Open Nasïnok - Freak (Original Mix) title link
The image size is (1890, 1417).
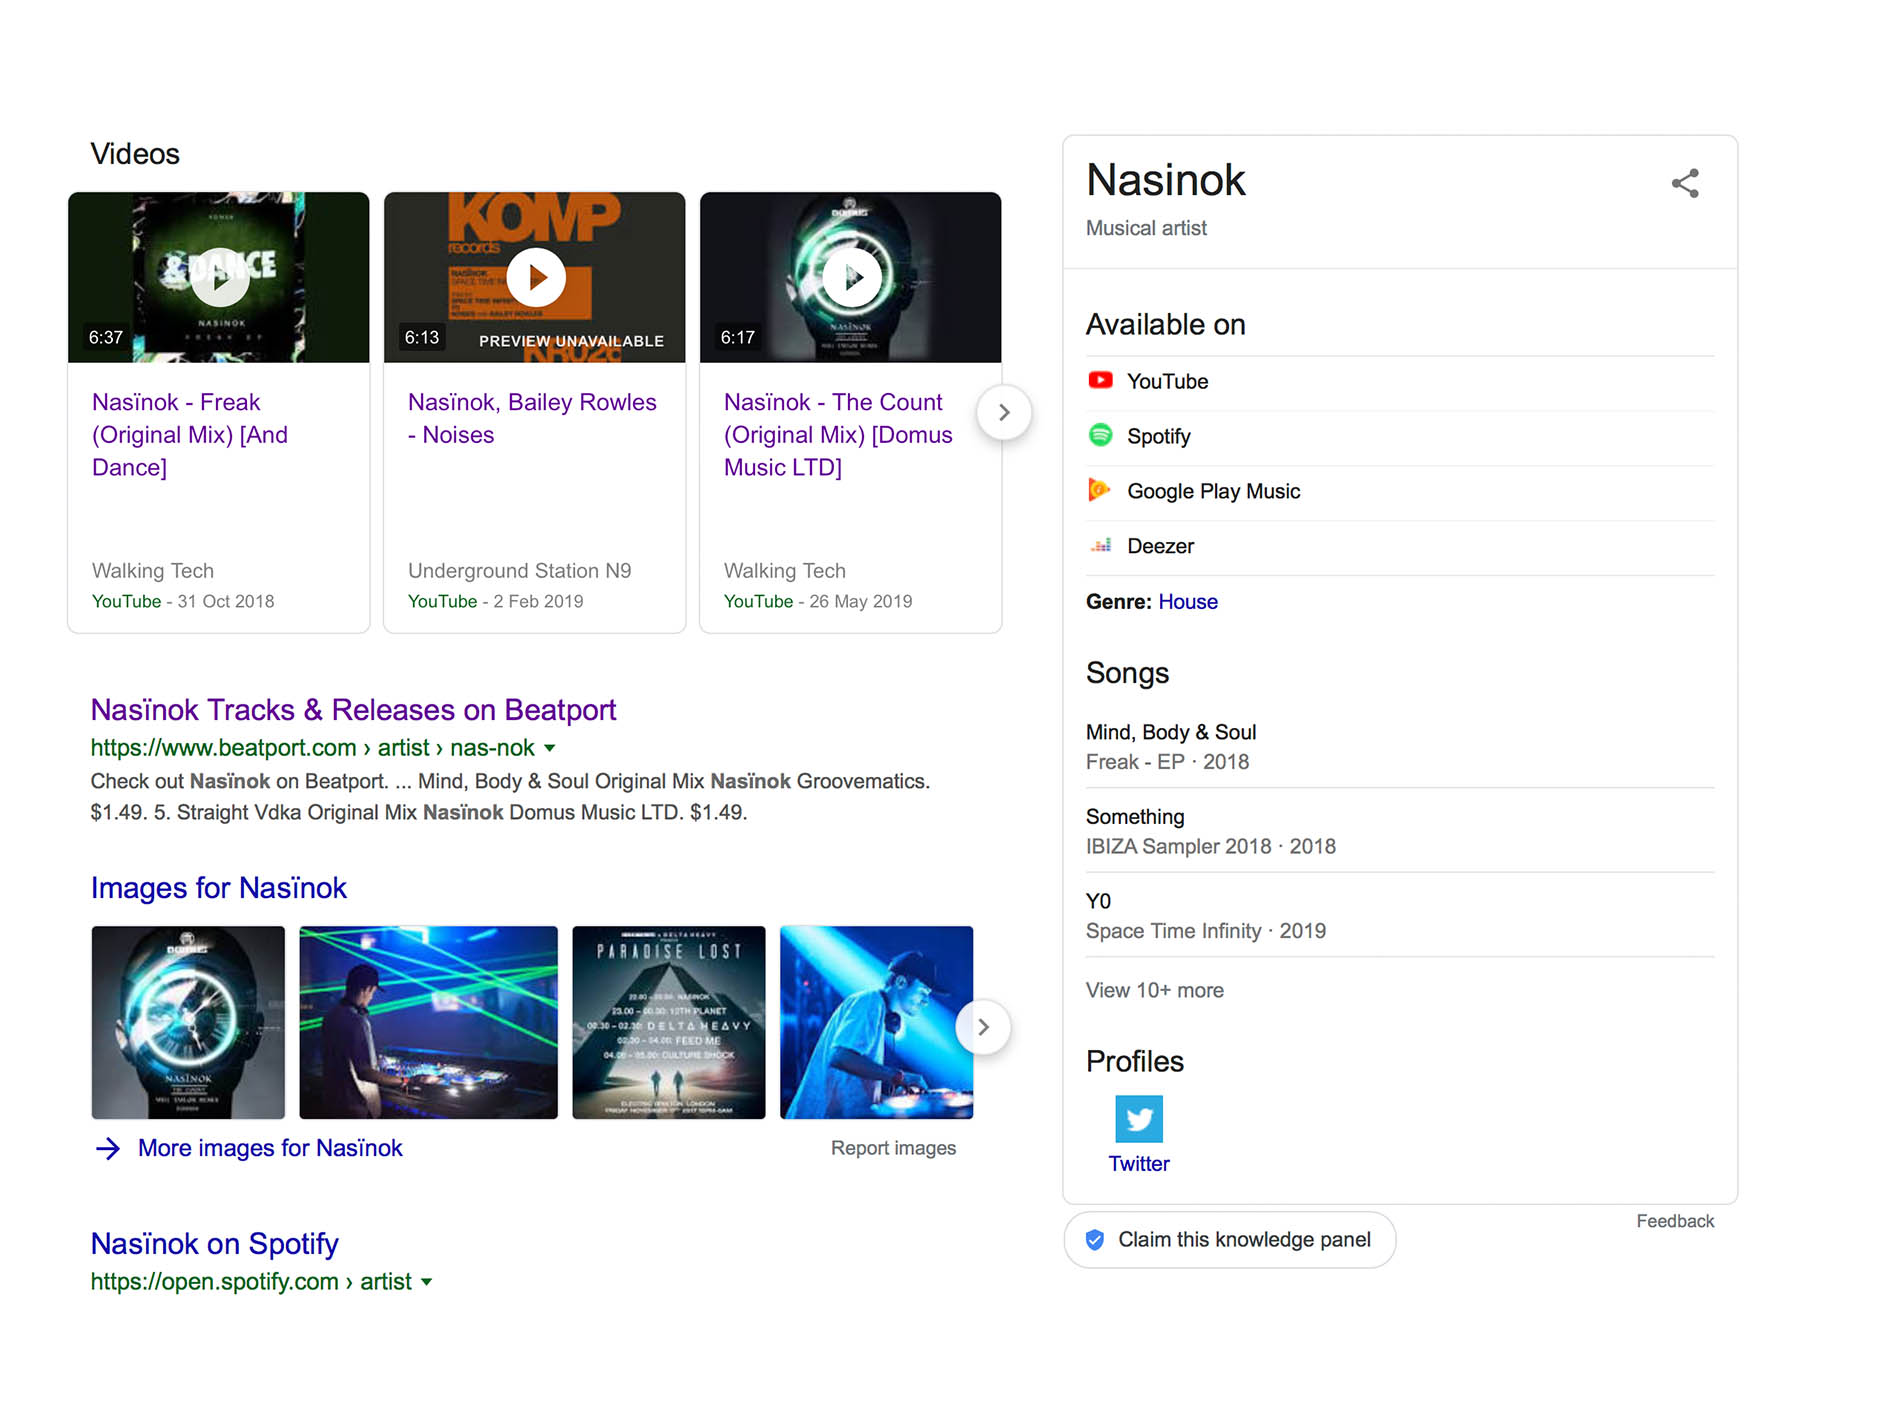click(x=190, y=434)
